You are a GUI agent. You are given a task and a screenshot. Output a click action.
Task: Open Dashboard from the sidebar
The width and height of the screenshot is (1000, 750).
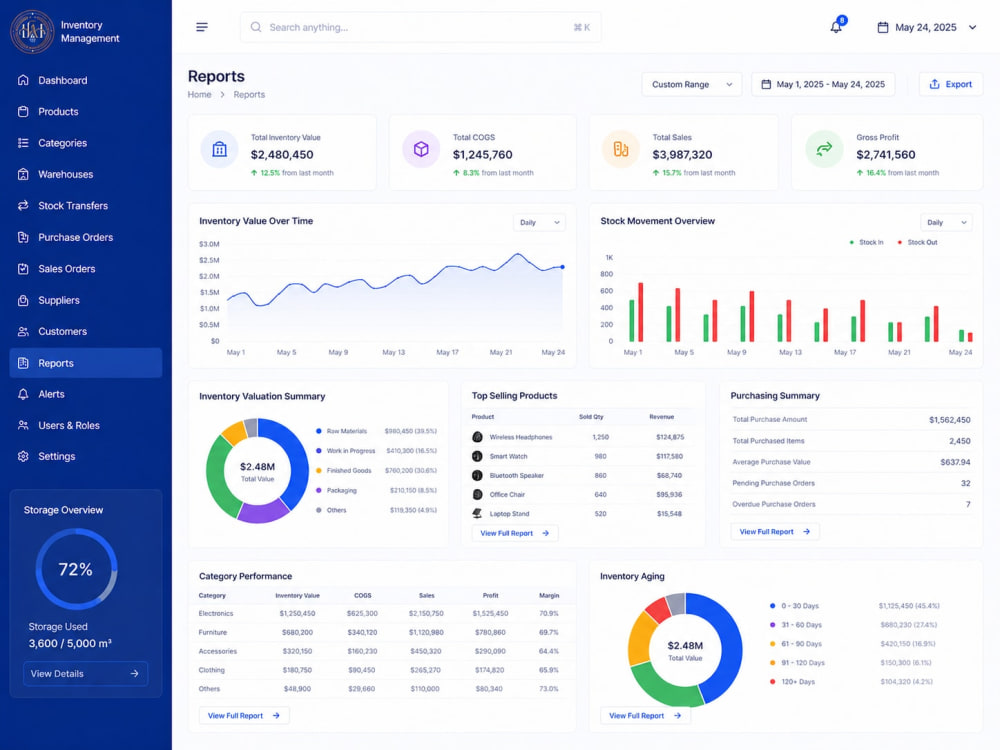coord(85,80)
